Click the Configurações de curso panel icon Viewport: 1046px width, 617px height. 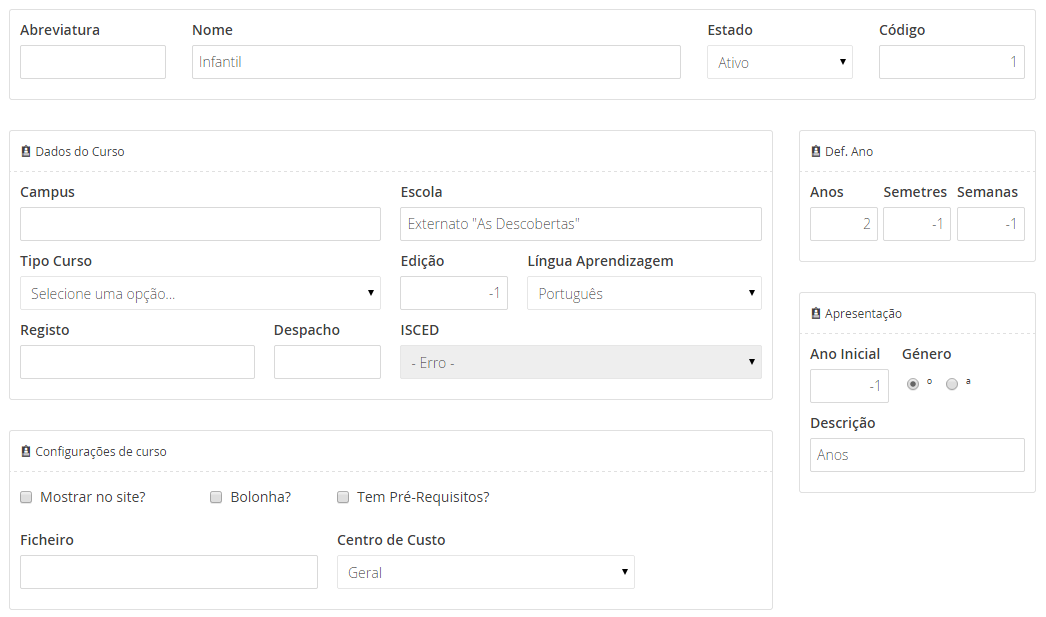(x=26, y=452)
